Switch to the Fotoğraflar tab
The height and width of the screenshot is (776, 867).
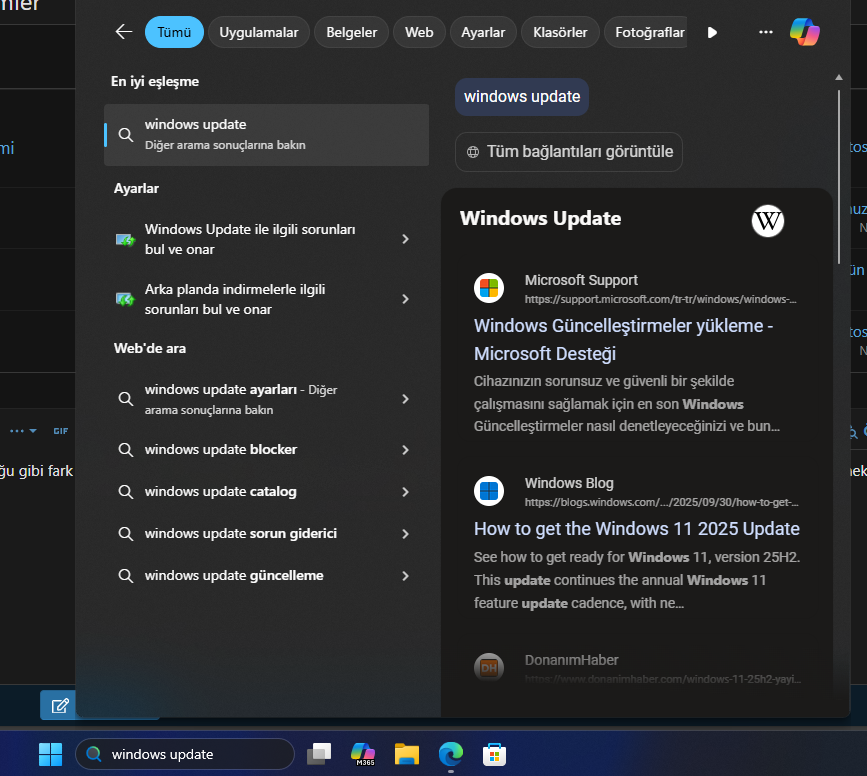pyautogui.click(x=646, y=32)
